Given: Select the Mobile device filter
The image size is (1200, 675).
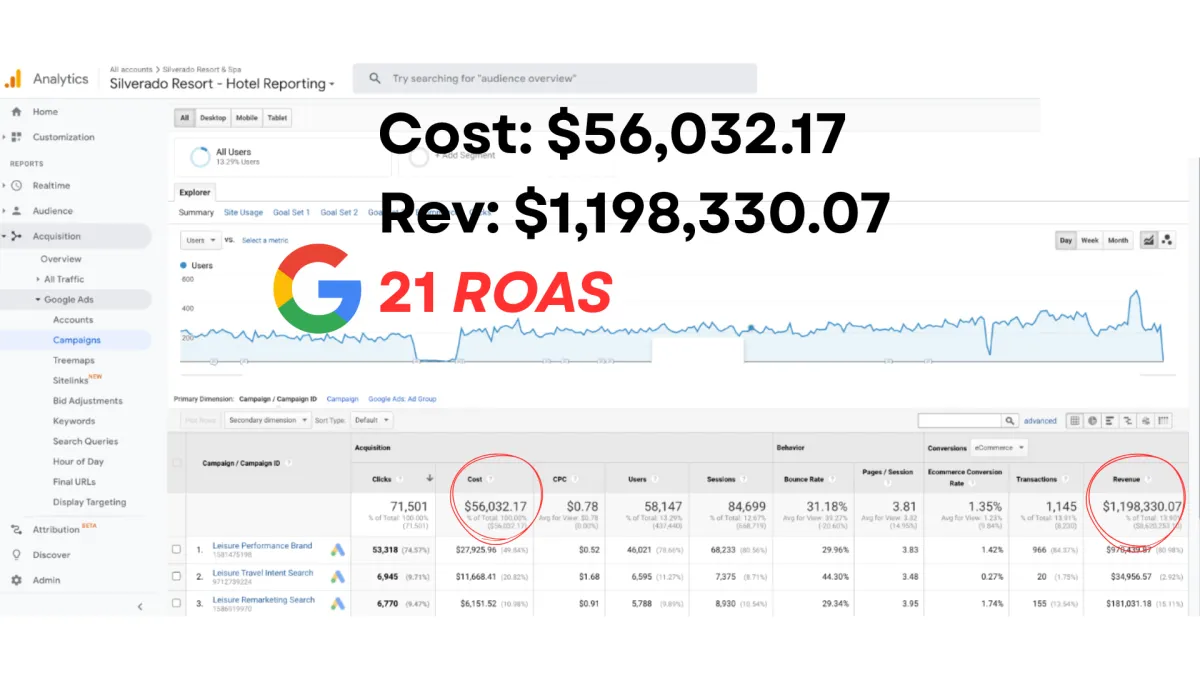Looking at the screenshot, I should [x=246, y=118].
